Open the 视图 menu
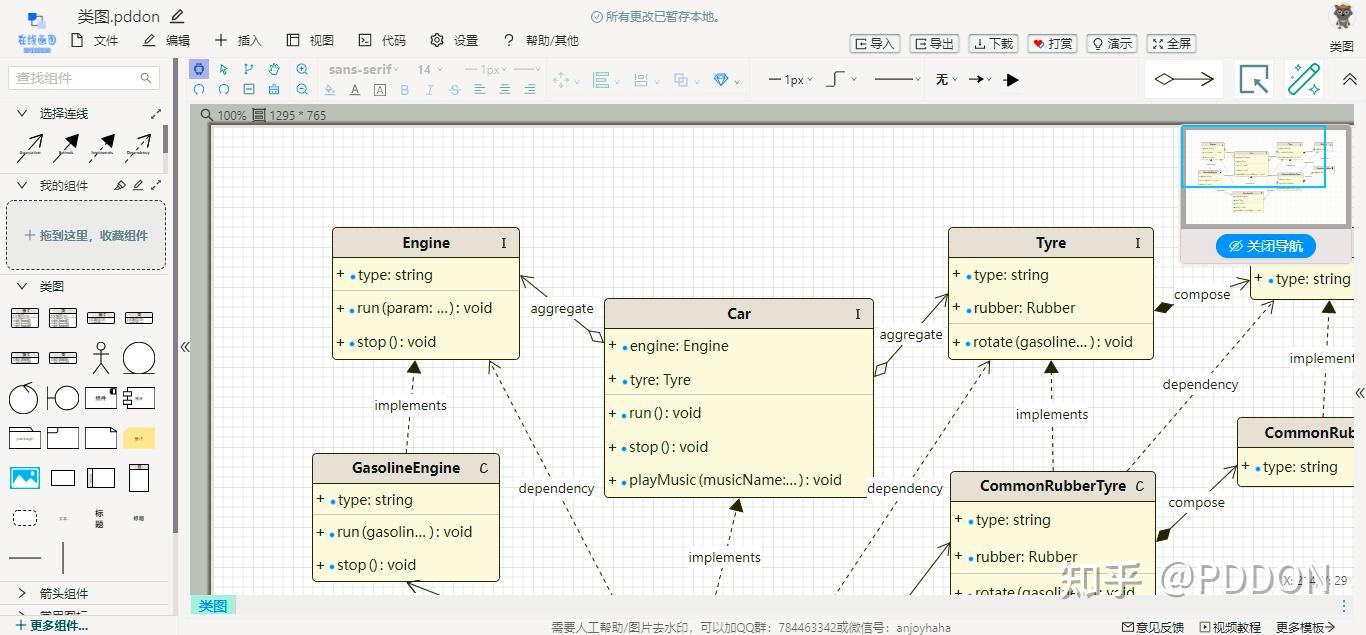This screenshot has width=1366, height=635. point(310,41)
